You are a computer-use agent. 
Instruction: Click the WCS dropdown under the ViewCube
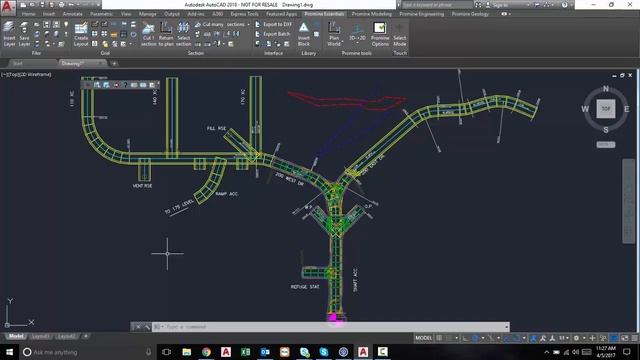pos(606,144)
